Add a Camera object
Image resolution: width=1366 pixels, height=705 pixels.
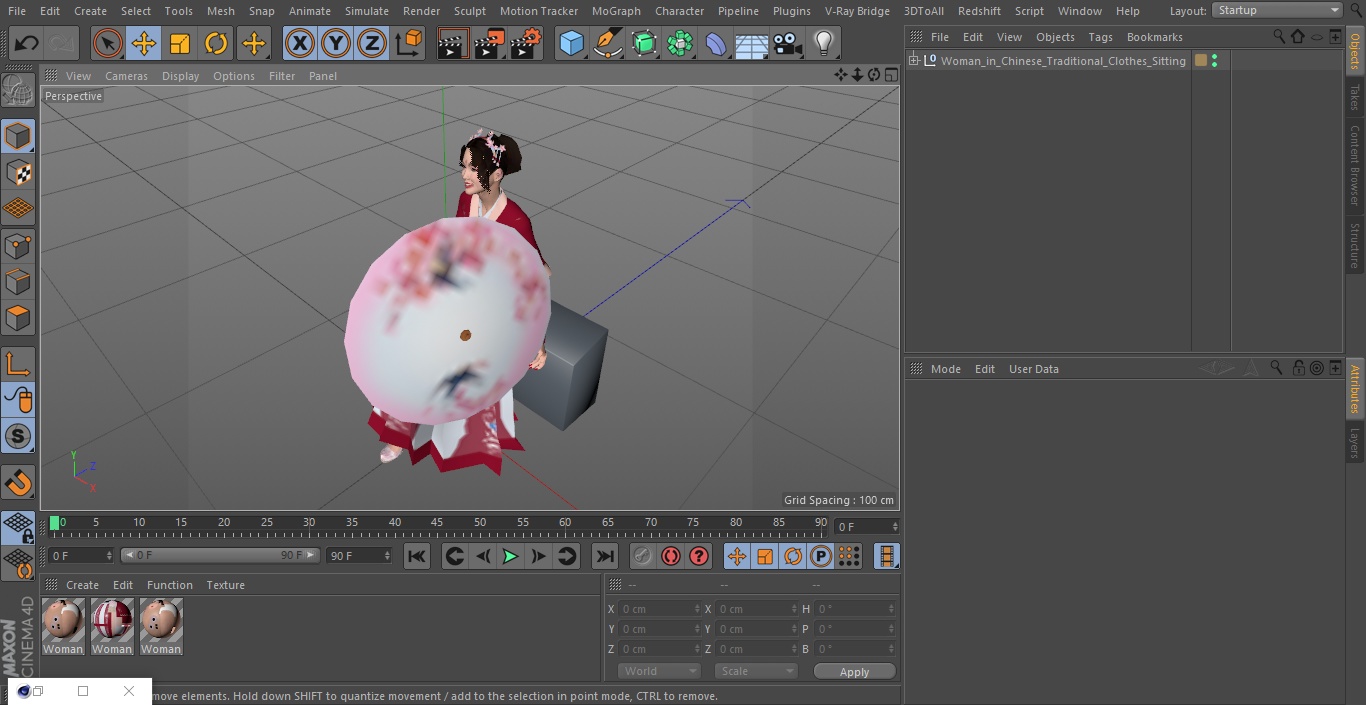pyautogui.click(x=788, y=43)
